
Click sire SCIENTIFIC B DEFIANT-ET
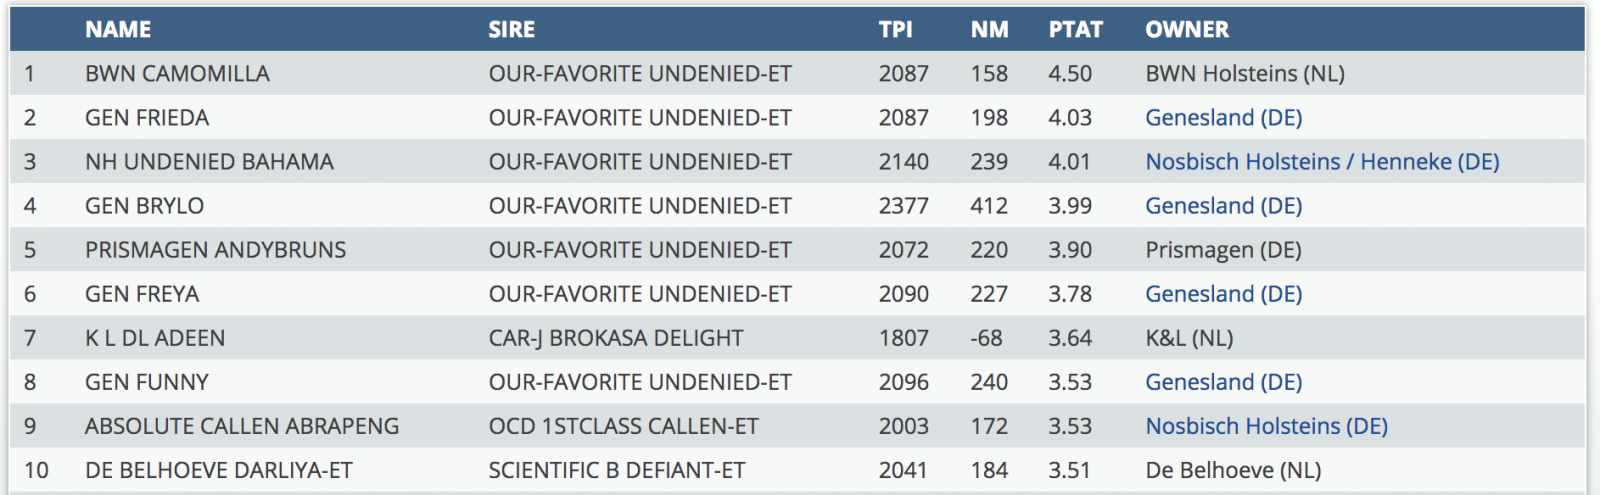(x=616, y=470)
